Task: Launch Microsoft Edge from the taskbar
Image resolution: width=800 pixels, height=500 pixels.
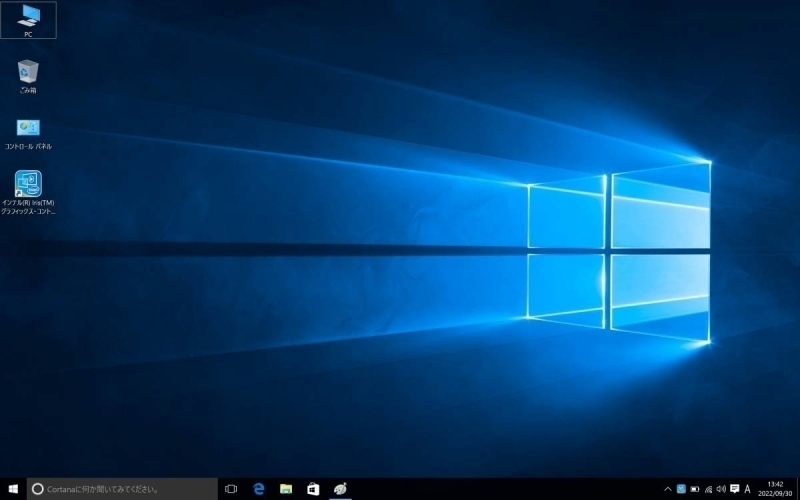Action: point(259,489)
